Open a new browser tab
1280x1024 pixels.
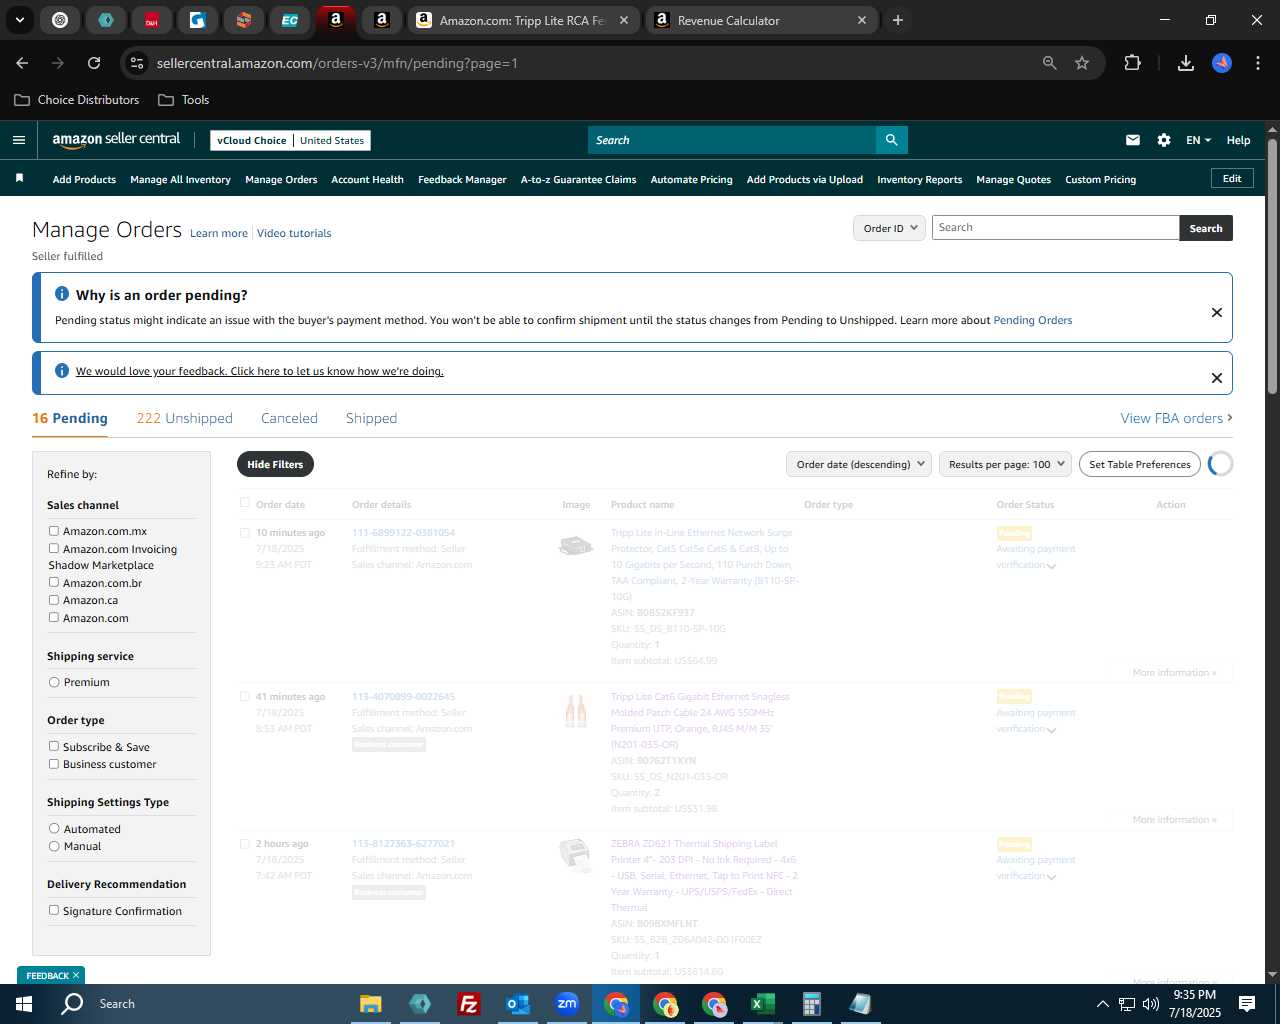tap(898, 20)
